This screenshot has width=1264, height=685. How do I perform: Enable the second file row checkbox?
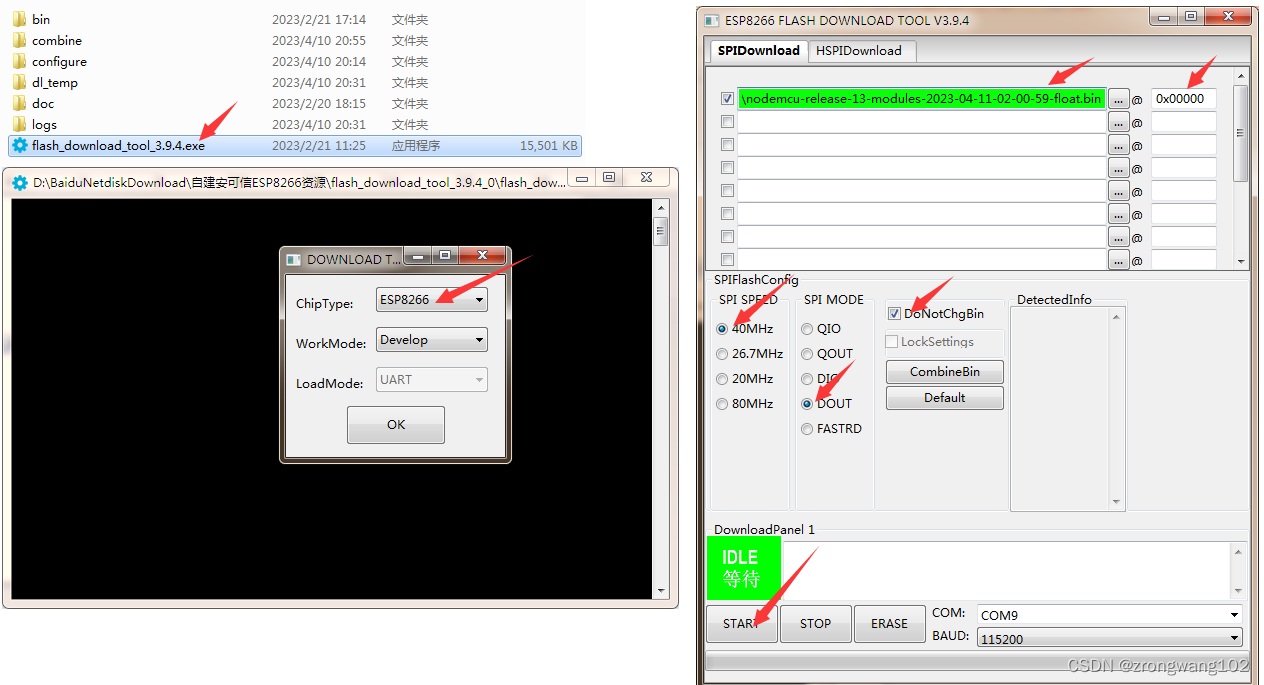(727, 122)
